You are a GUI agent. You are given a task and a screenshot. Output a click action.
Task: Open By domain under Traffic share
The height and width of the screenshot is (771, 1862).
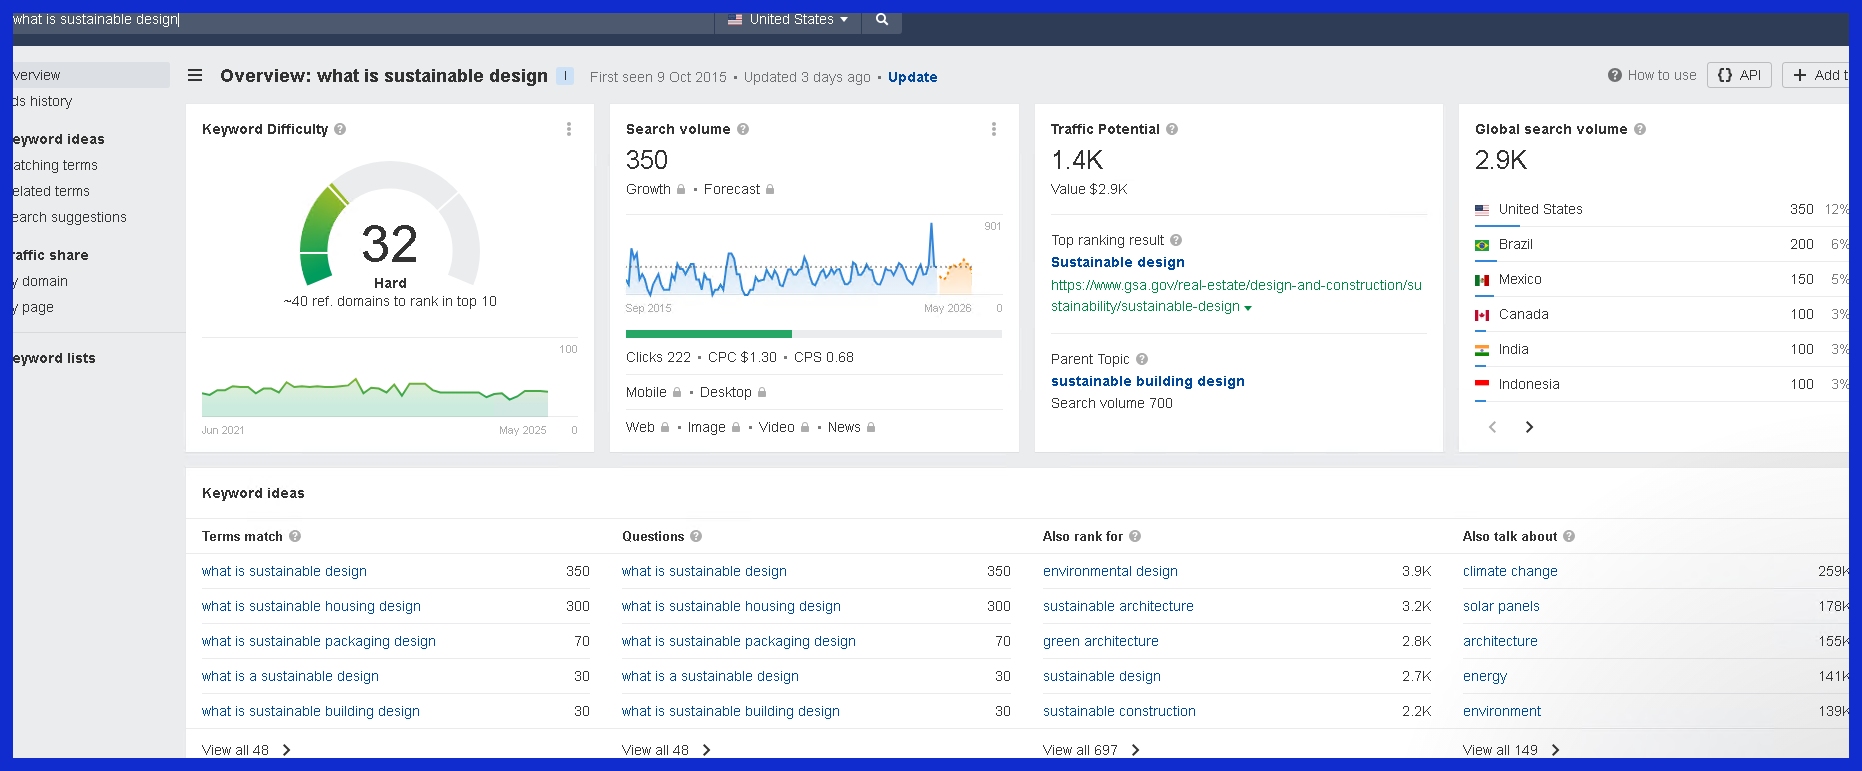(x=41, y=281)
